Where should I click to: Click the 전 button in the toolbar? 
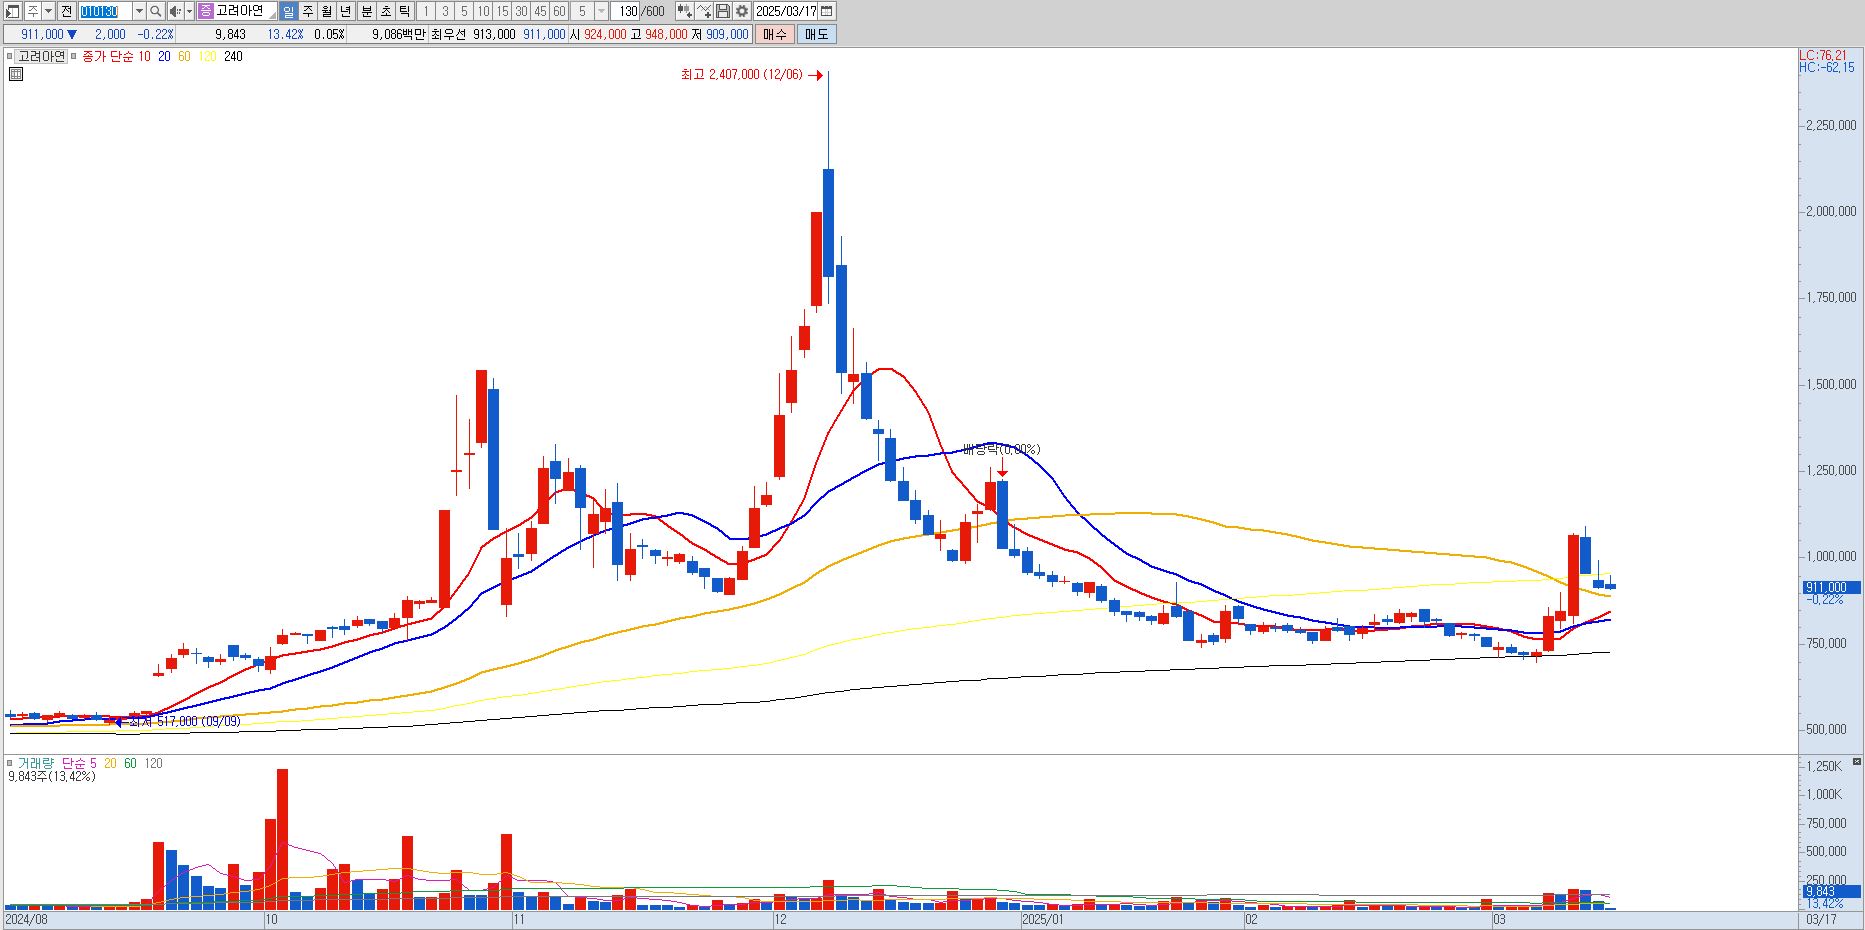(x=66, y=11)
